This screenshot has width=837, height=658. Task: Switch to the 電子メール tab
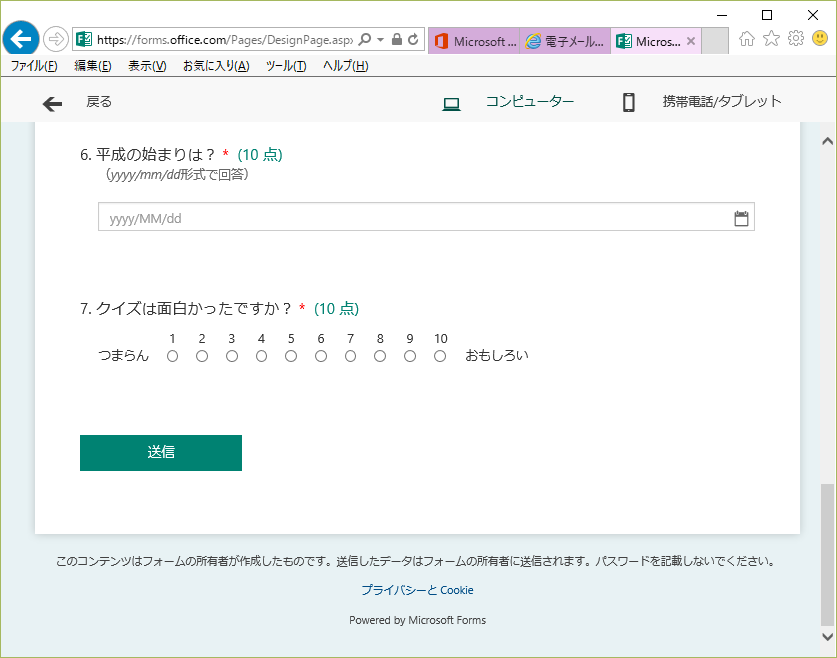(565, 41)
